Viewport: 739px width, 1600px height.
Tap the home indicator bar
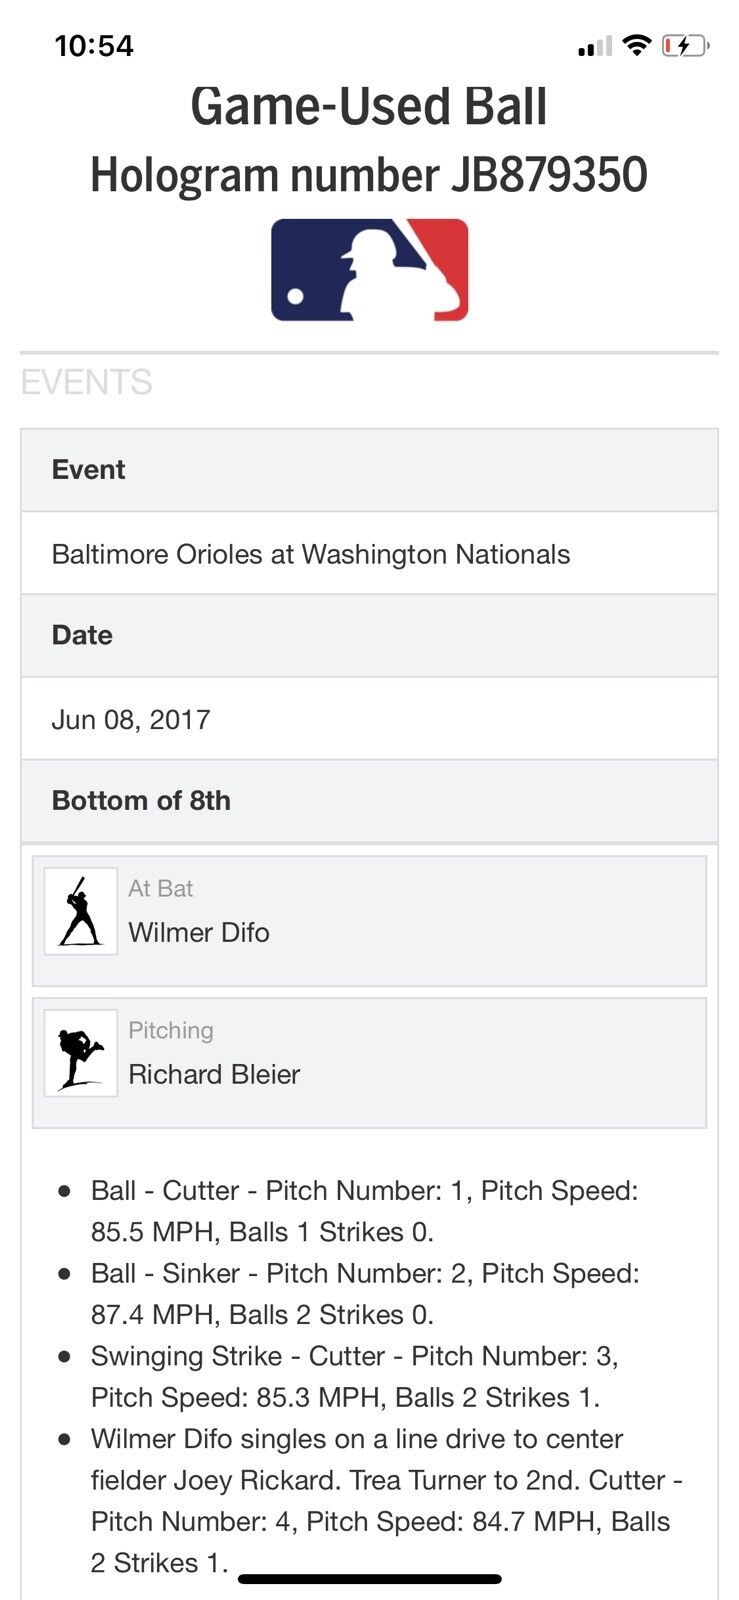(x=369, y=1580)
